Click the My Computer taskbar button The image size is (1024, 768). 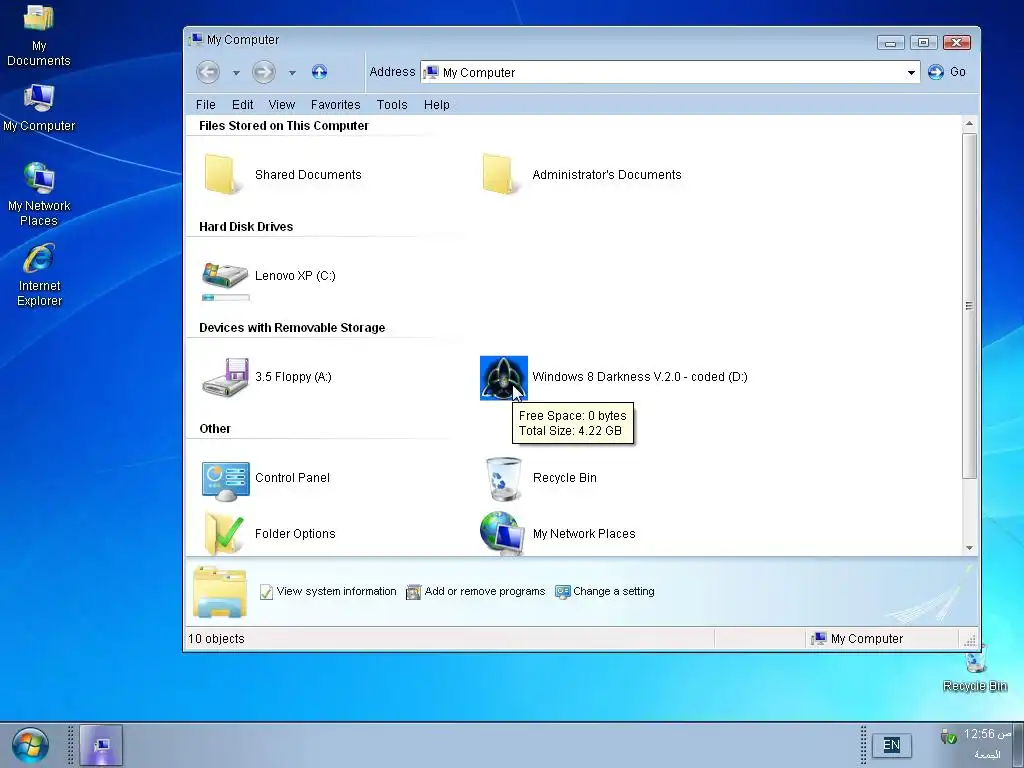tap(101, 745)
